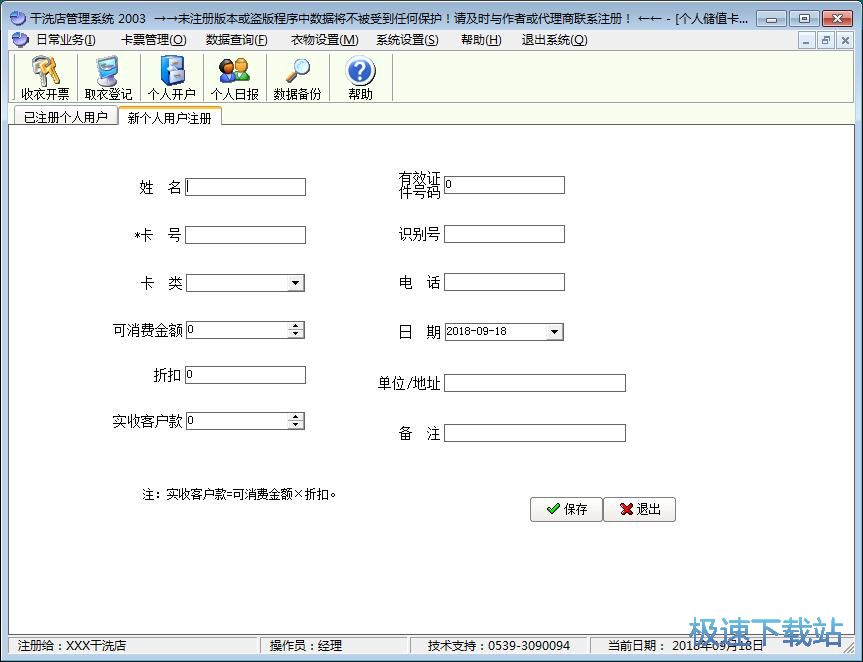863x662 pixels.
Task: Open the 衣物设置(M) menu
Action: (325, 40)
